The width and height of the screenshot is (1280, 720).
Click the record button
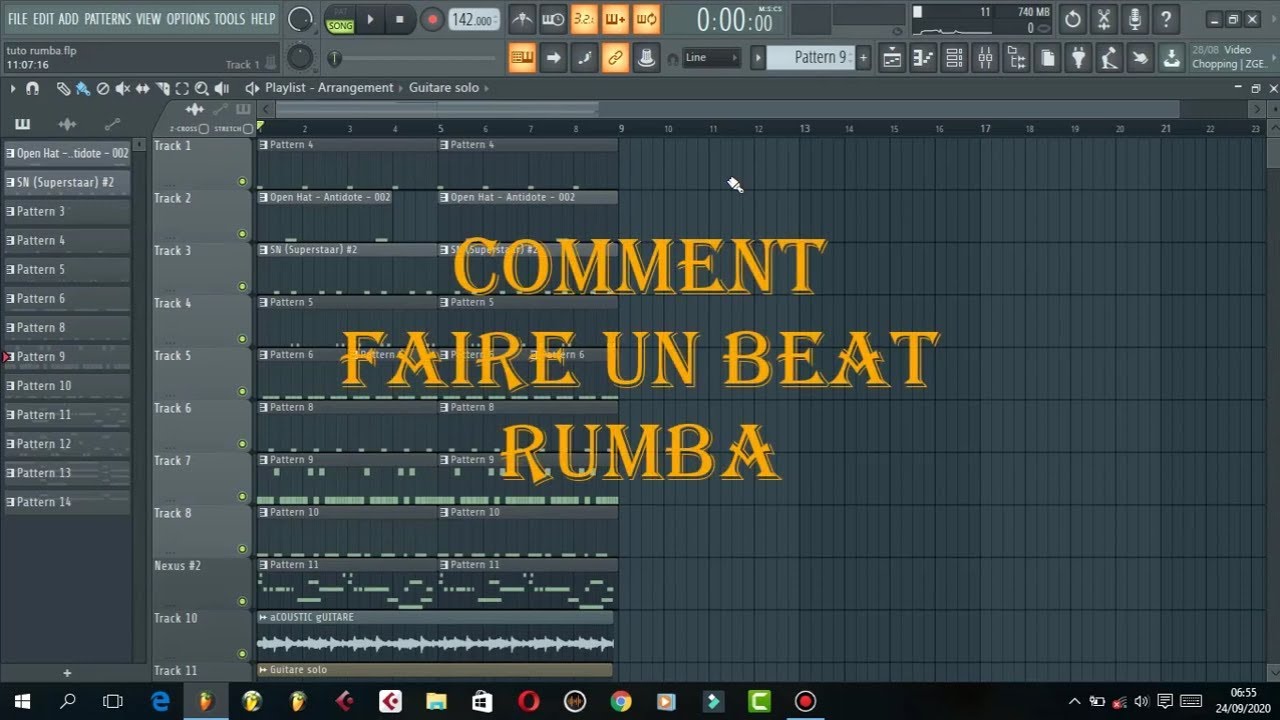tap(432, 19)
